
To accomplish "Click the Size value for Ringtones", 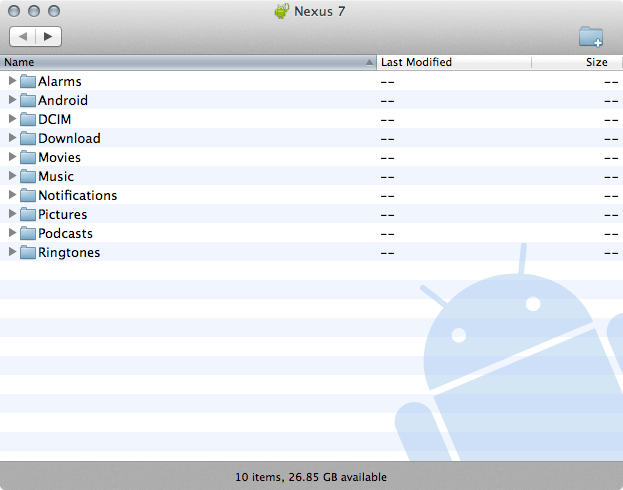I will pos(611,254).
